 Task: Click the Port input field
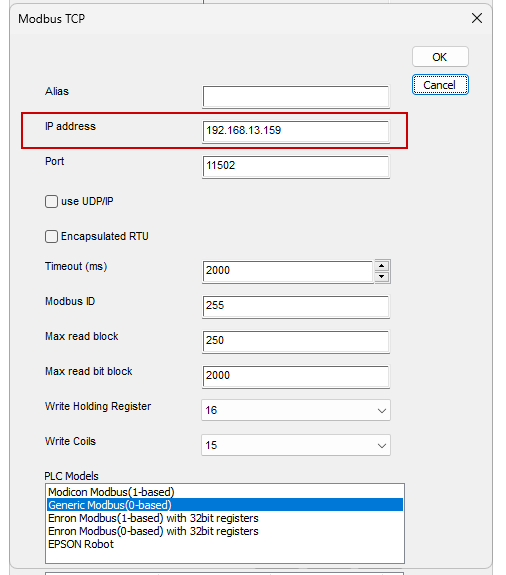(296, 166)
